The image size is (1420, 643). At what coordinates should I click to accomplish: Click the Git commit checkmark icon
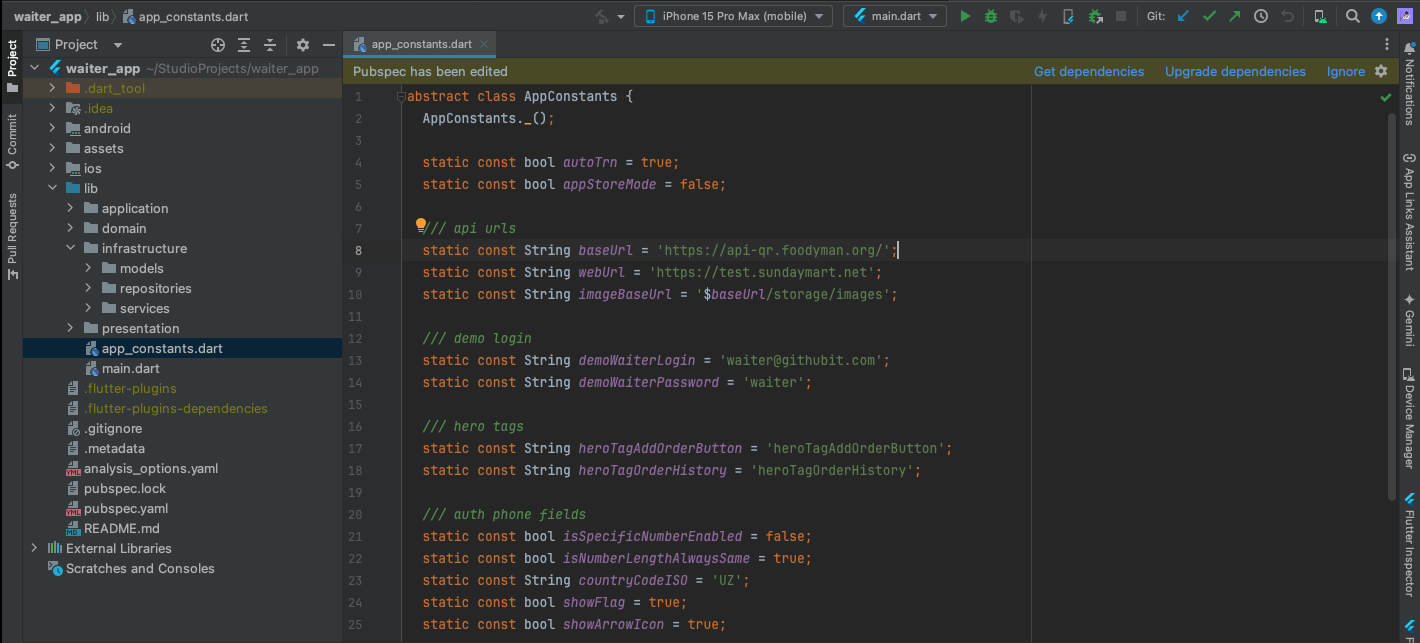(1209, 16)
